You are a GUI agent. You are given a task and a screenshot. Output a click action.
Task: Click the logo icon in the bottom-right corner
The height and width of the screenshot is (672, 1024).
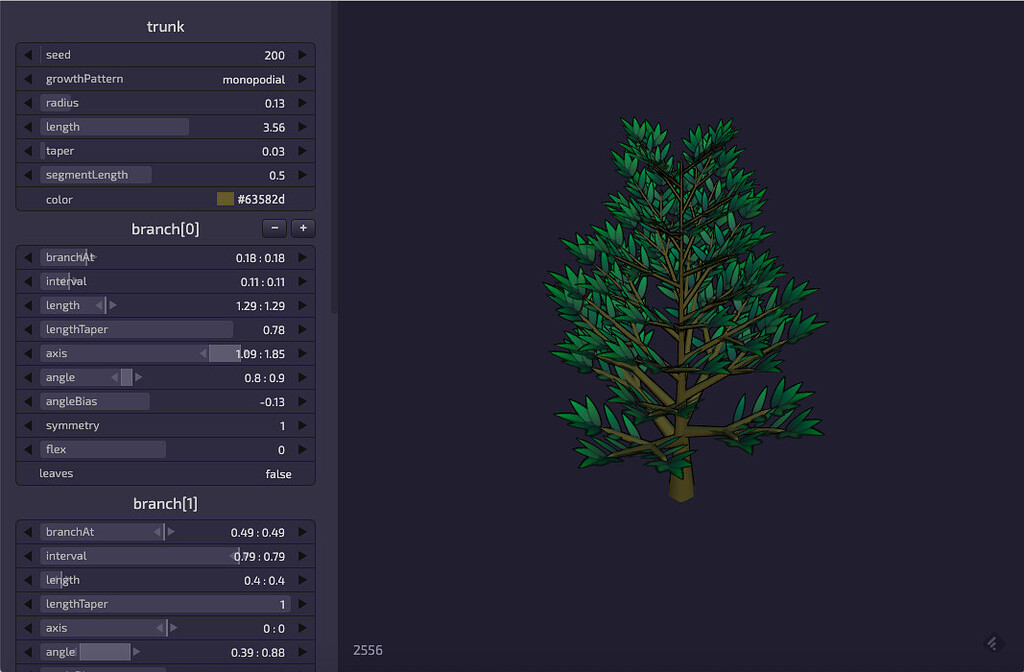pyautogui.click(x=992, y=642)
